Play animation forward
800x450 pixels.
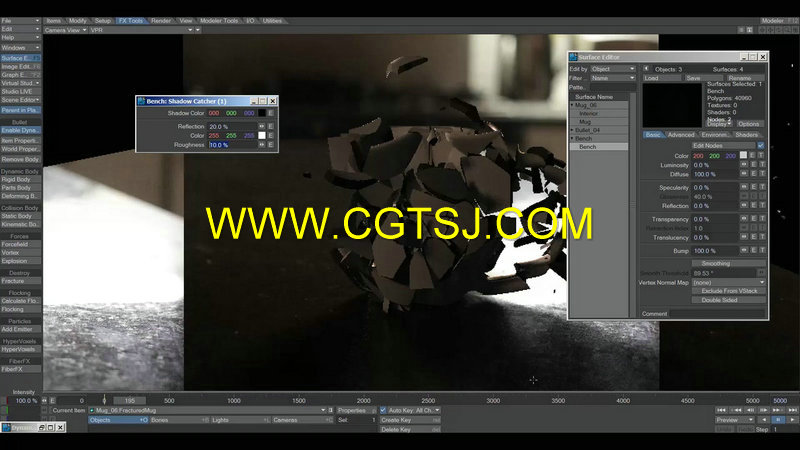tap(792, 420)
